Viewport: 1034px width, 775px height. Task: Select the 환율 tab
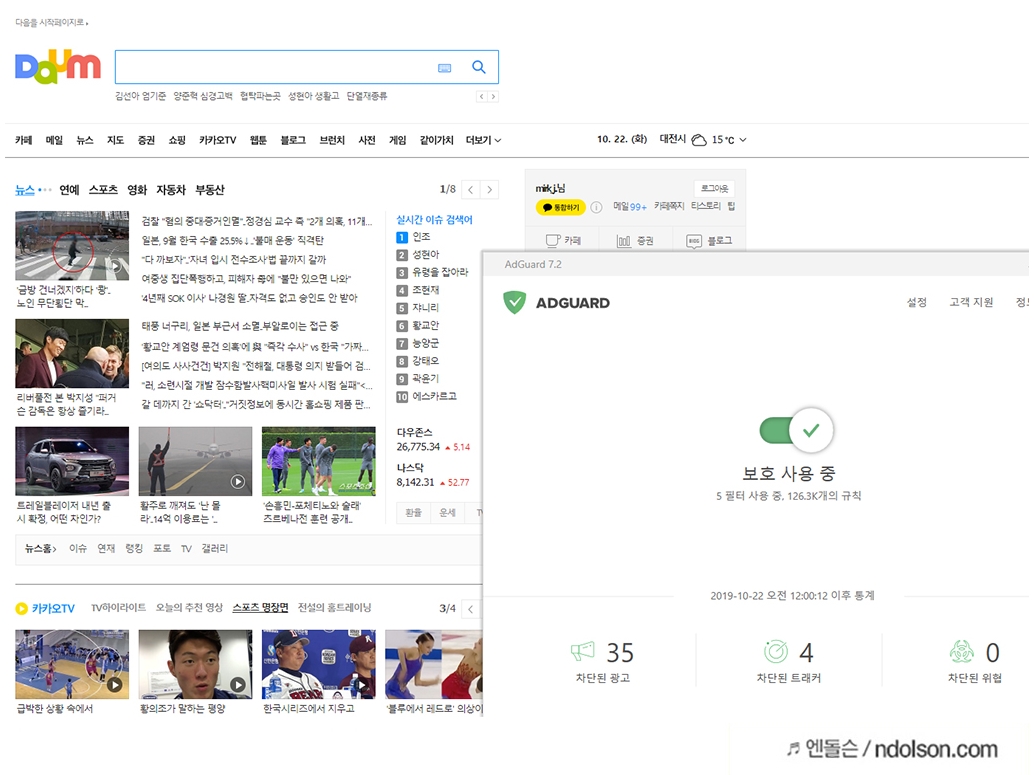(x=413, y=512)
